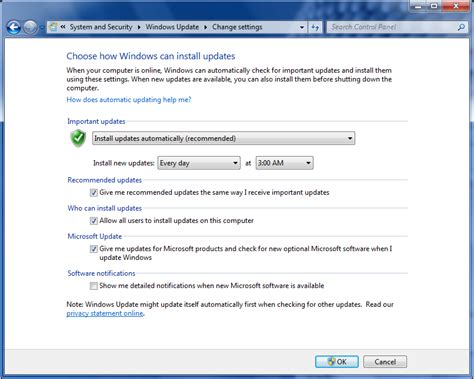Open the 3:00 AM time dropdown

pos(284,163)
